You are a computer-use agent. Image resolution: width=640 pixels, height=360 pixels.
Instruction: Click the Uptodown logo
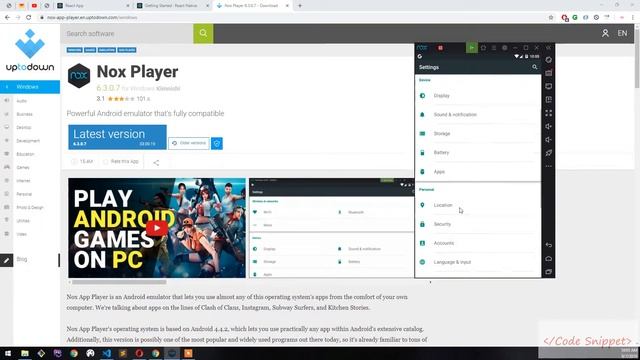(30, 50)
